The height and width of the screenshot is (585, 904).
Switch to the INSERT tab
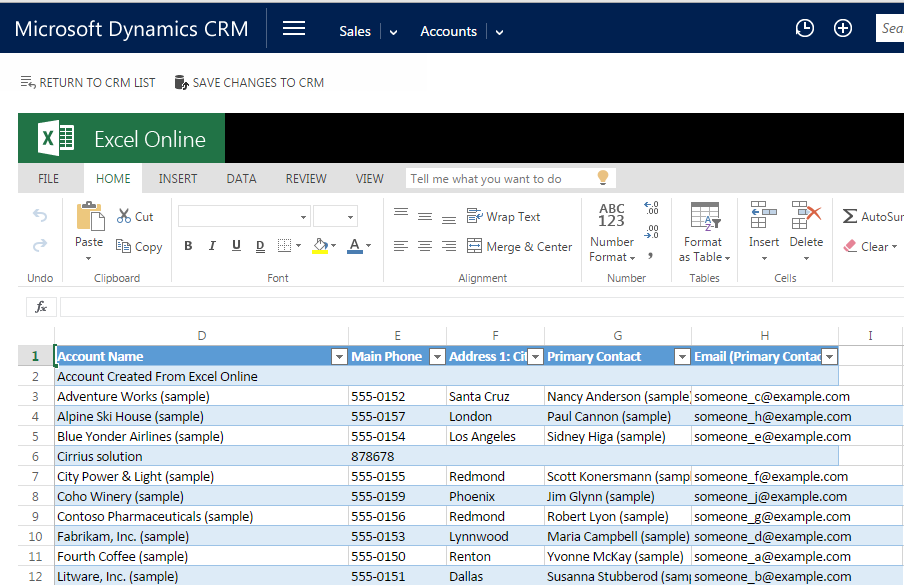point(178,179)
